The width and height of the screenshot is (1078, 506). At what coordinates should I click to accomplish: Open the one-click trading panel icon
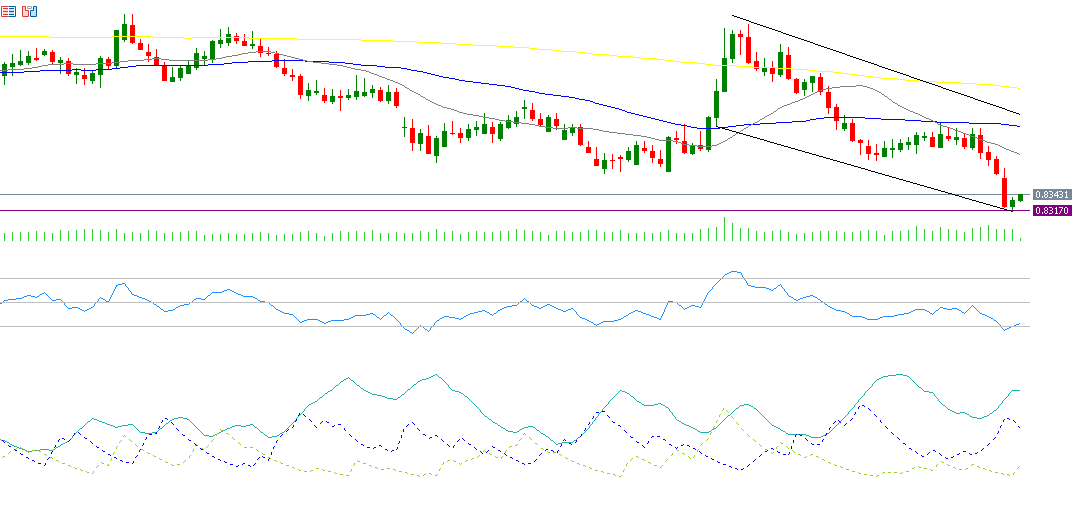pos(29,11)
